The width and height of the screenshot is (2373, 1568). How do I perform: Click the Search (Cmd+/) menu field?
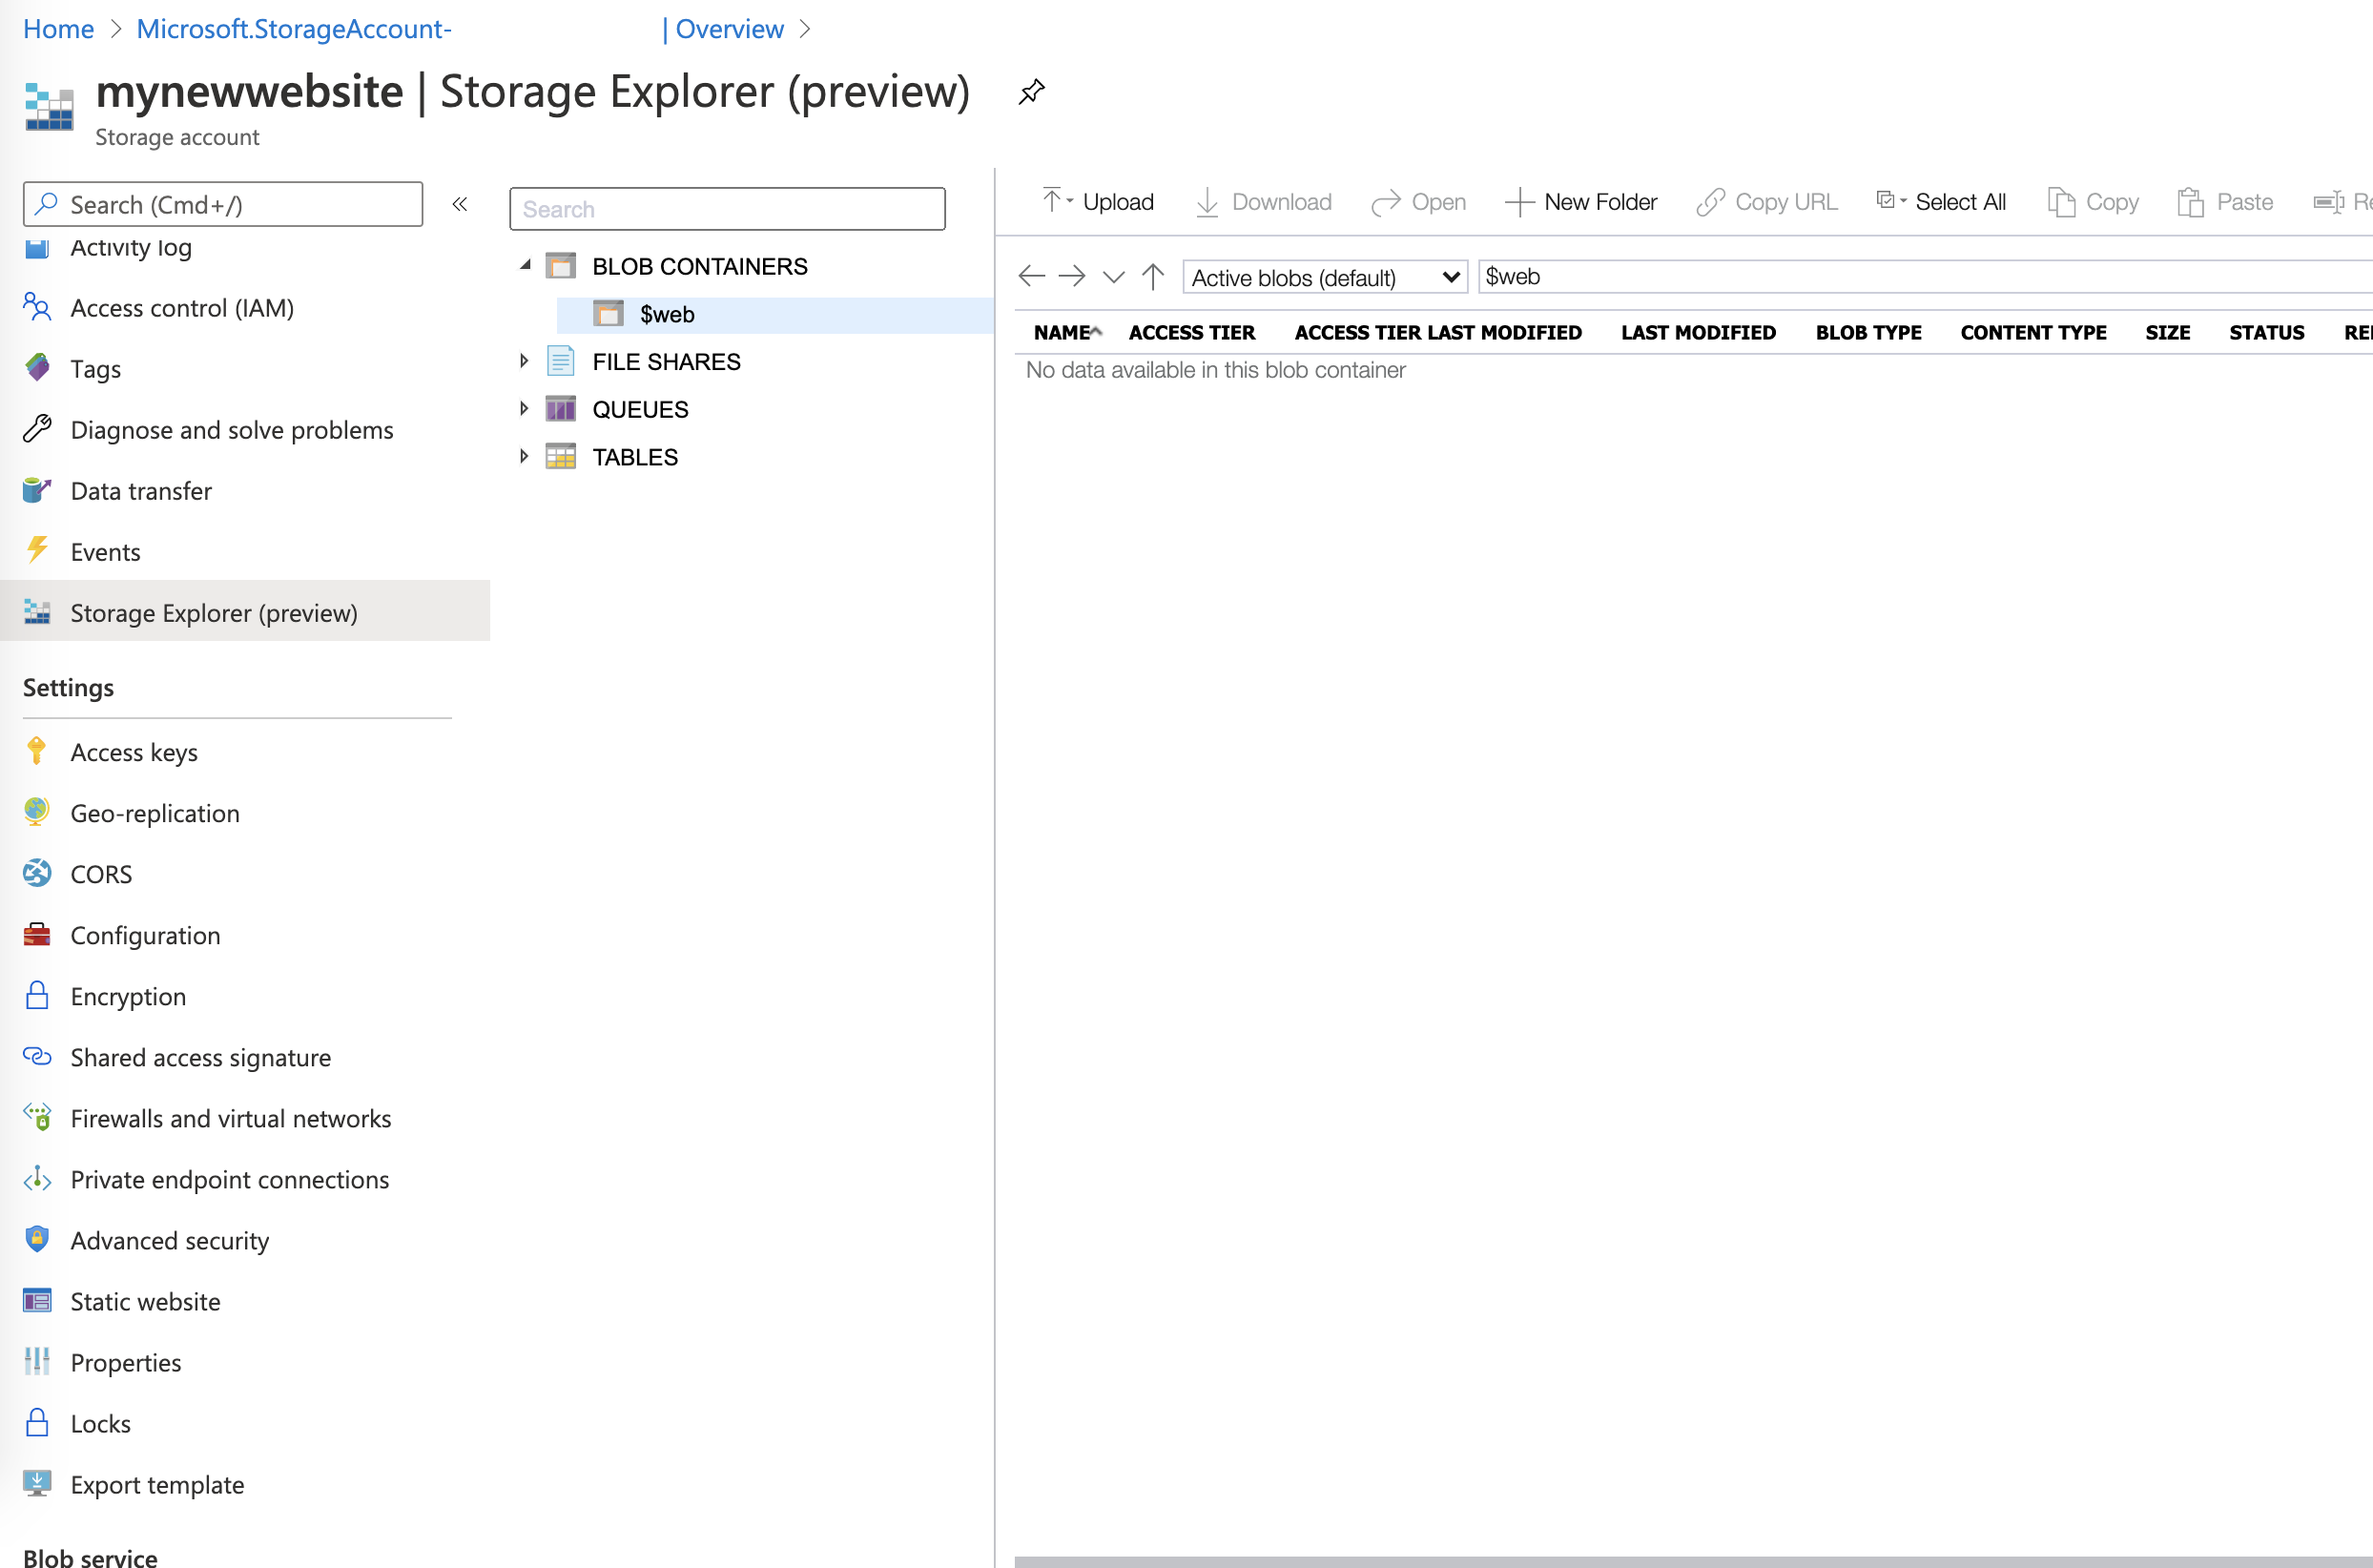[x=223, y=204]
